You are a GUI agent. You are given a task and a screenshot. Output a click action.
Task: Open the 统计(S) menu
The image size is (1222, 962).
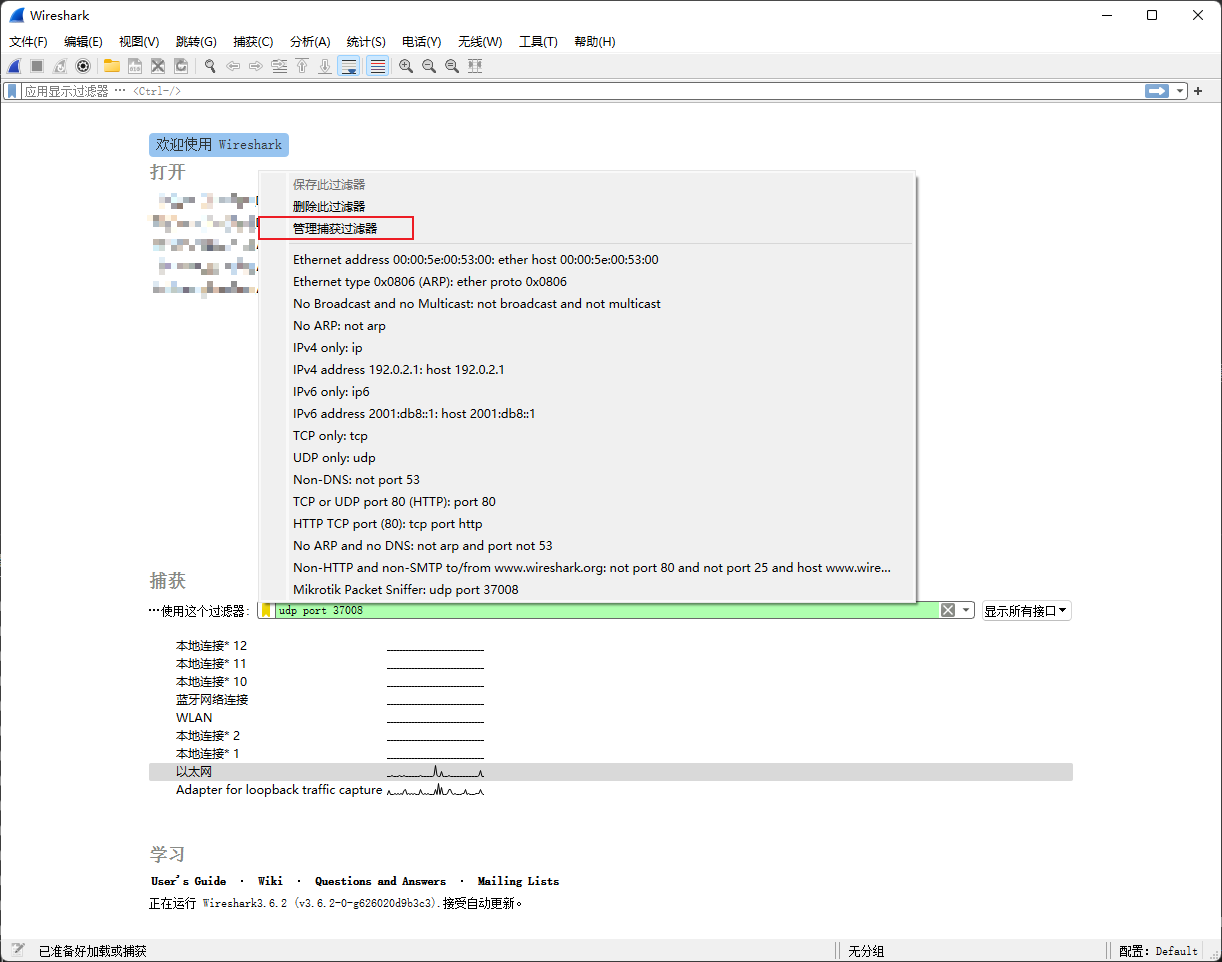click(366, 42)
